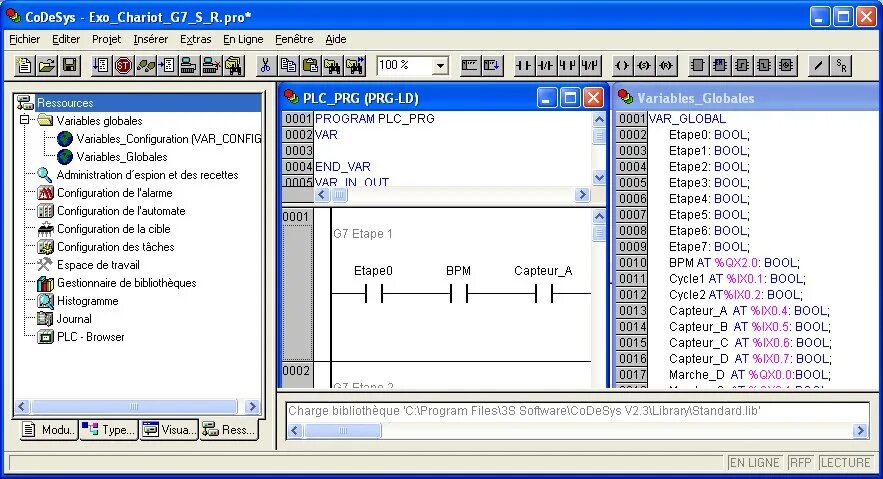Insert a negated contact
This screenshot has height=479, width=883.
point(546,66)
